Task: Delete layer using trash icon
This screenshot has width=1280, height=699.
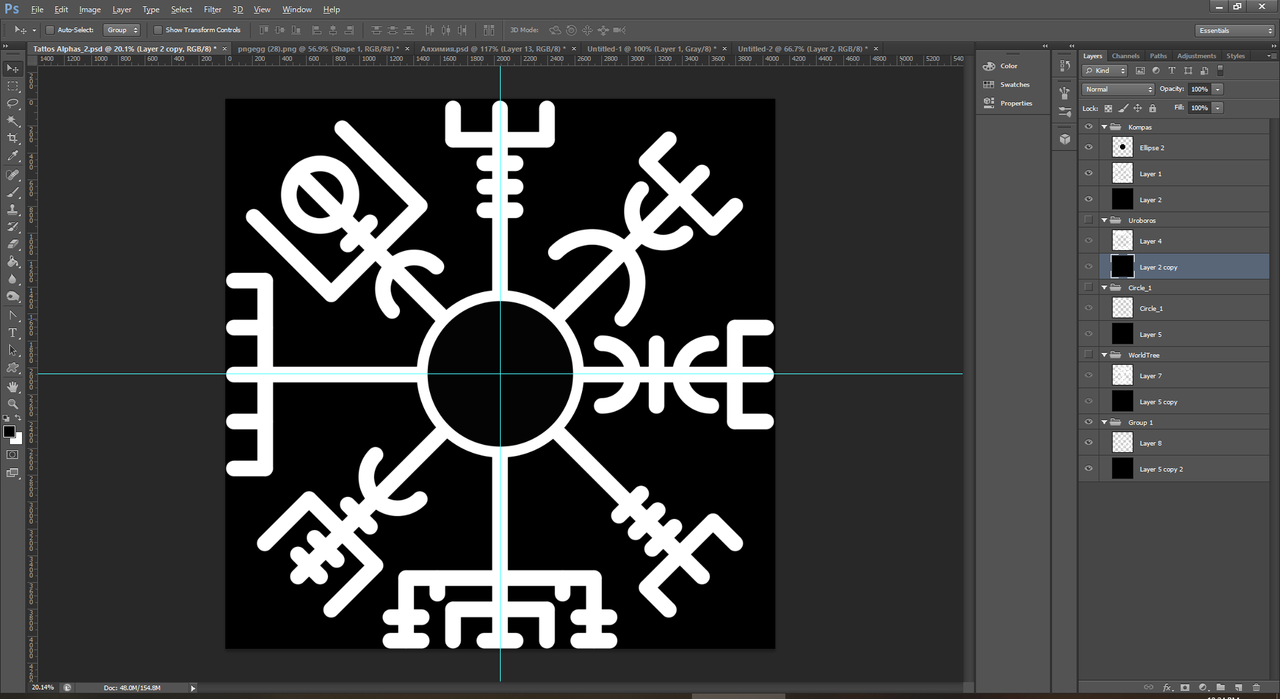Action: (1256, 688)
